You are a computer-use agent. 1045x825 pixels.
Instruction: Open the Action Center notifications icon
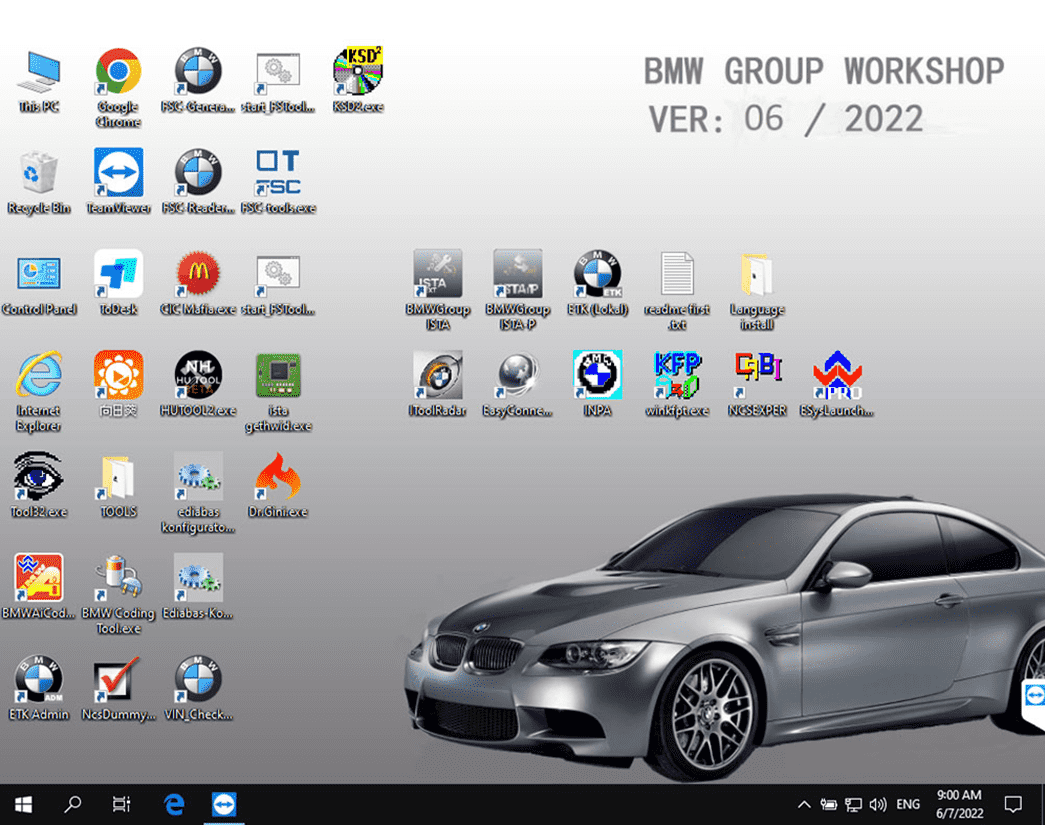click(x=1013, y=805)
